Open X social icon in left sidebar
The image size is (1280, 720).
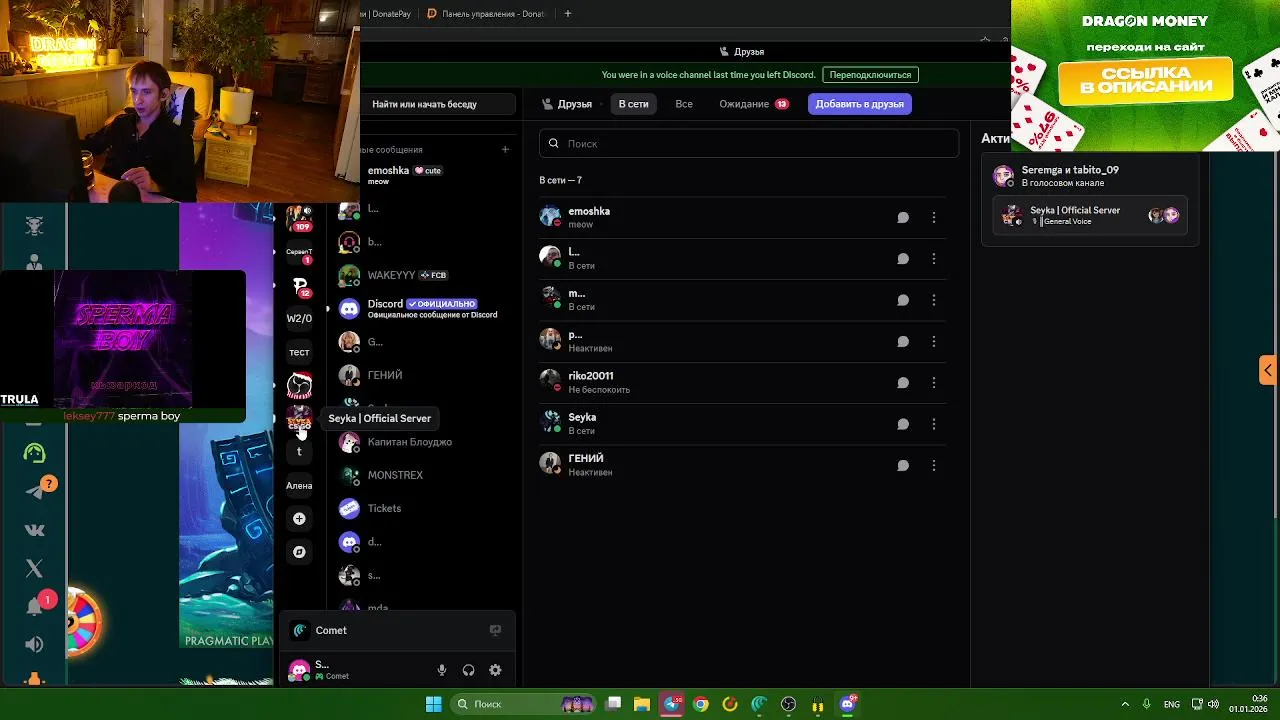(34, 568)
